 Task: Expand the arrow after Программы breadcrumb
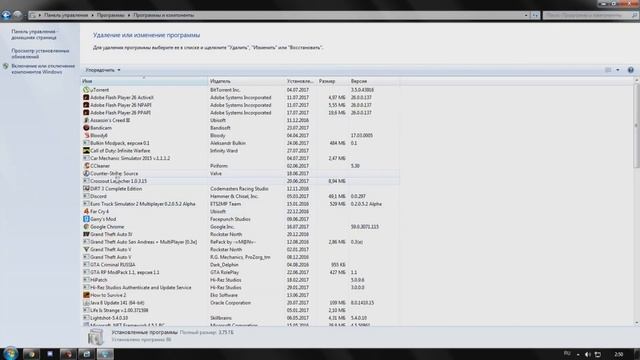(129, 16)
